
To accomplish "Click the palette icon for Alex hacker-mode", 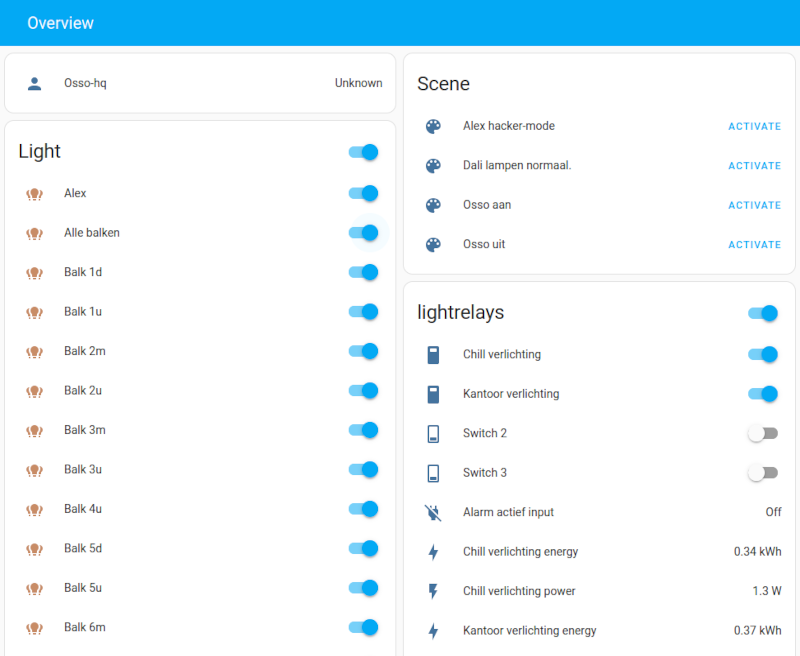I will click(433, 126).
